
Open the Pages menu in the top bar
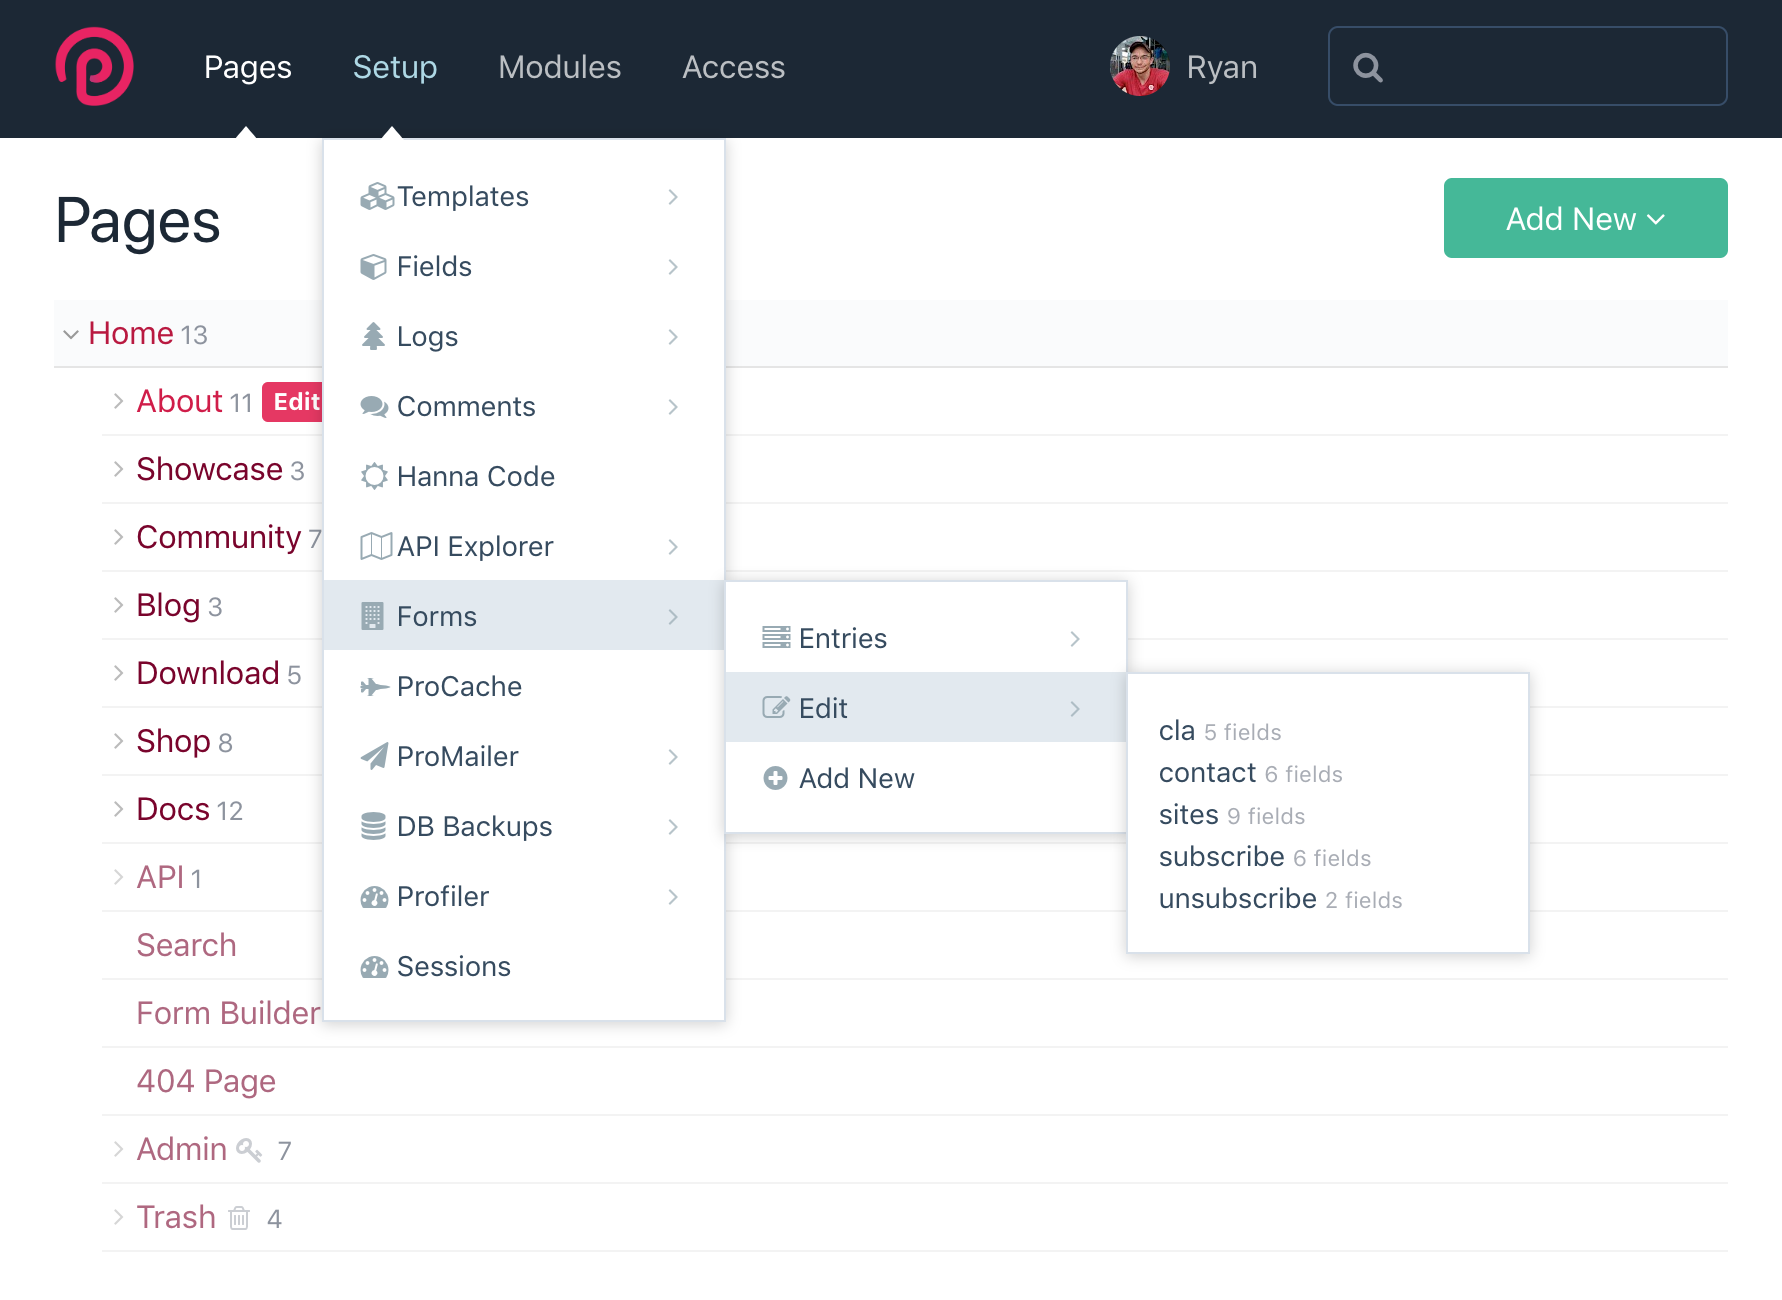click(248, 67)
